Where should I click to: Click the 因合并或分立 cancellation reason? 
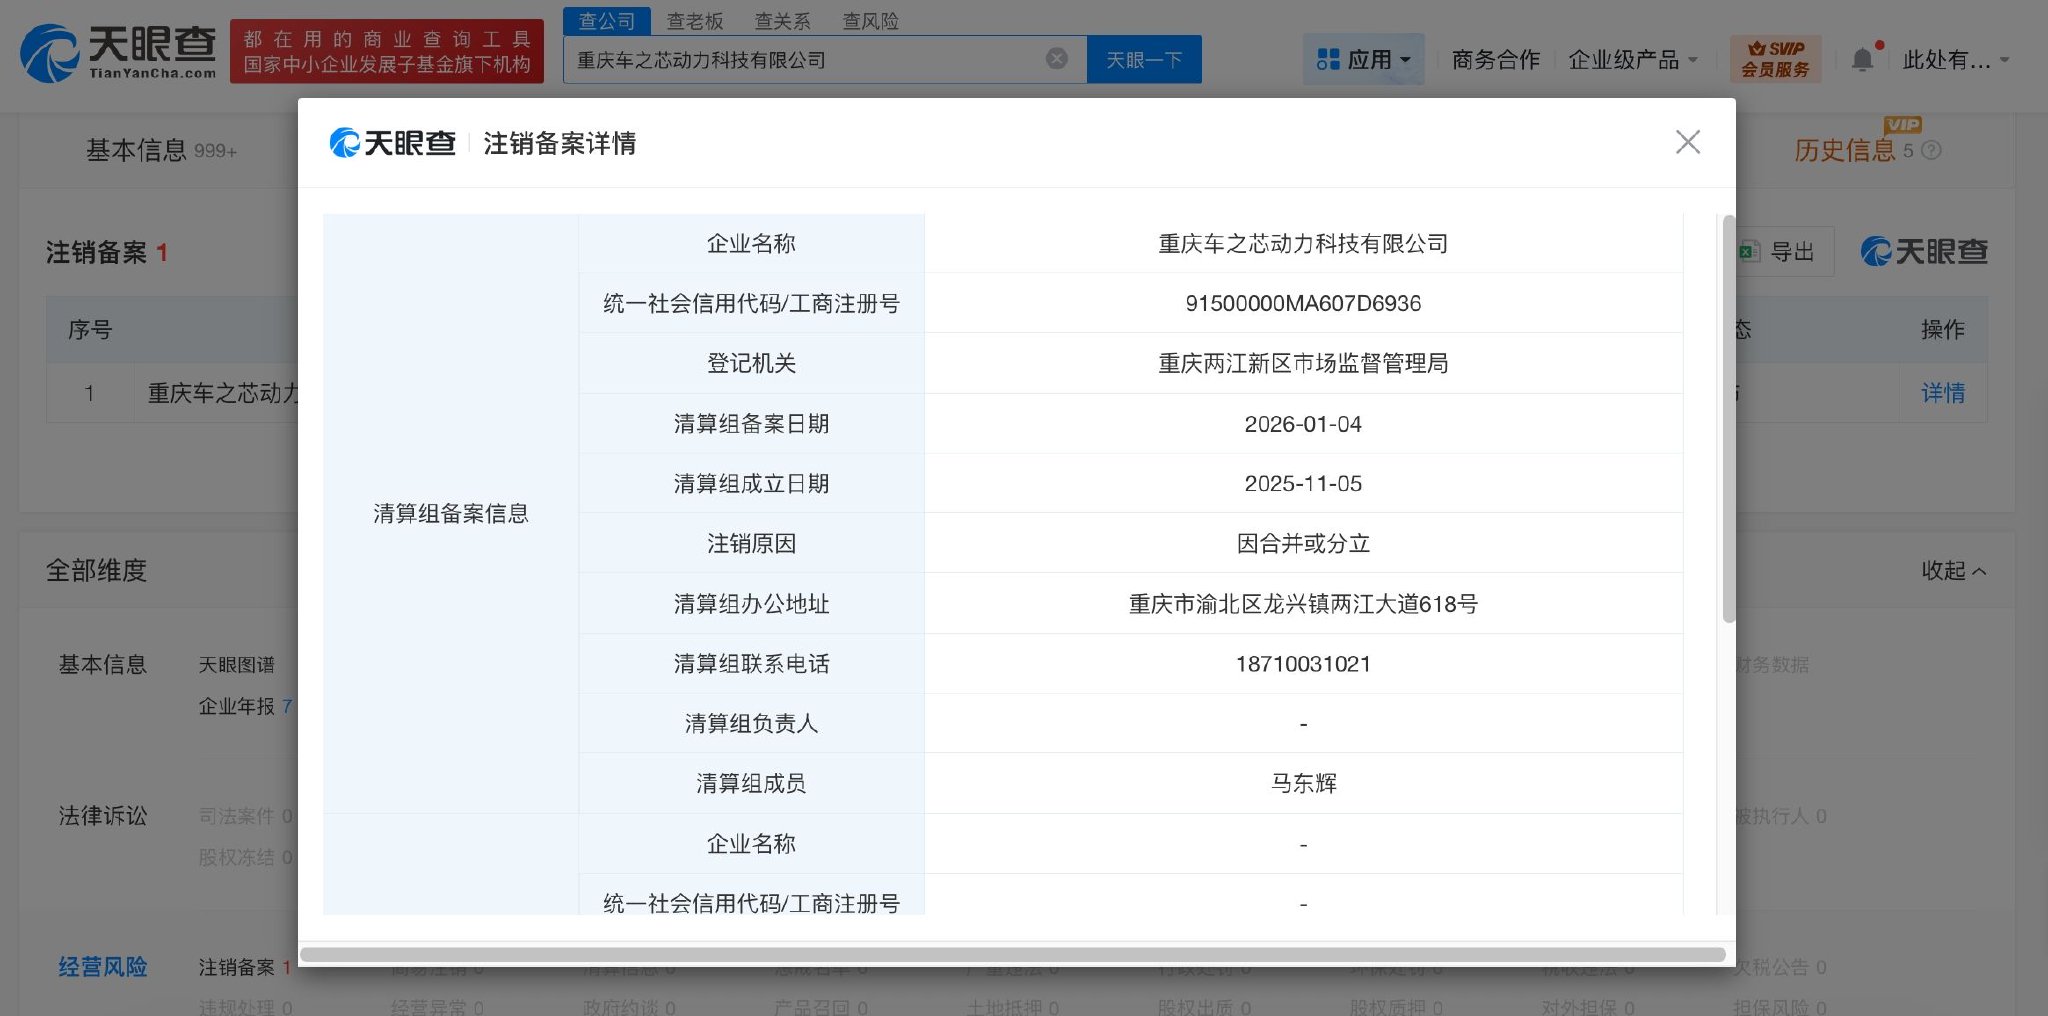pos(1303,544)
